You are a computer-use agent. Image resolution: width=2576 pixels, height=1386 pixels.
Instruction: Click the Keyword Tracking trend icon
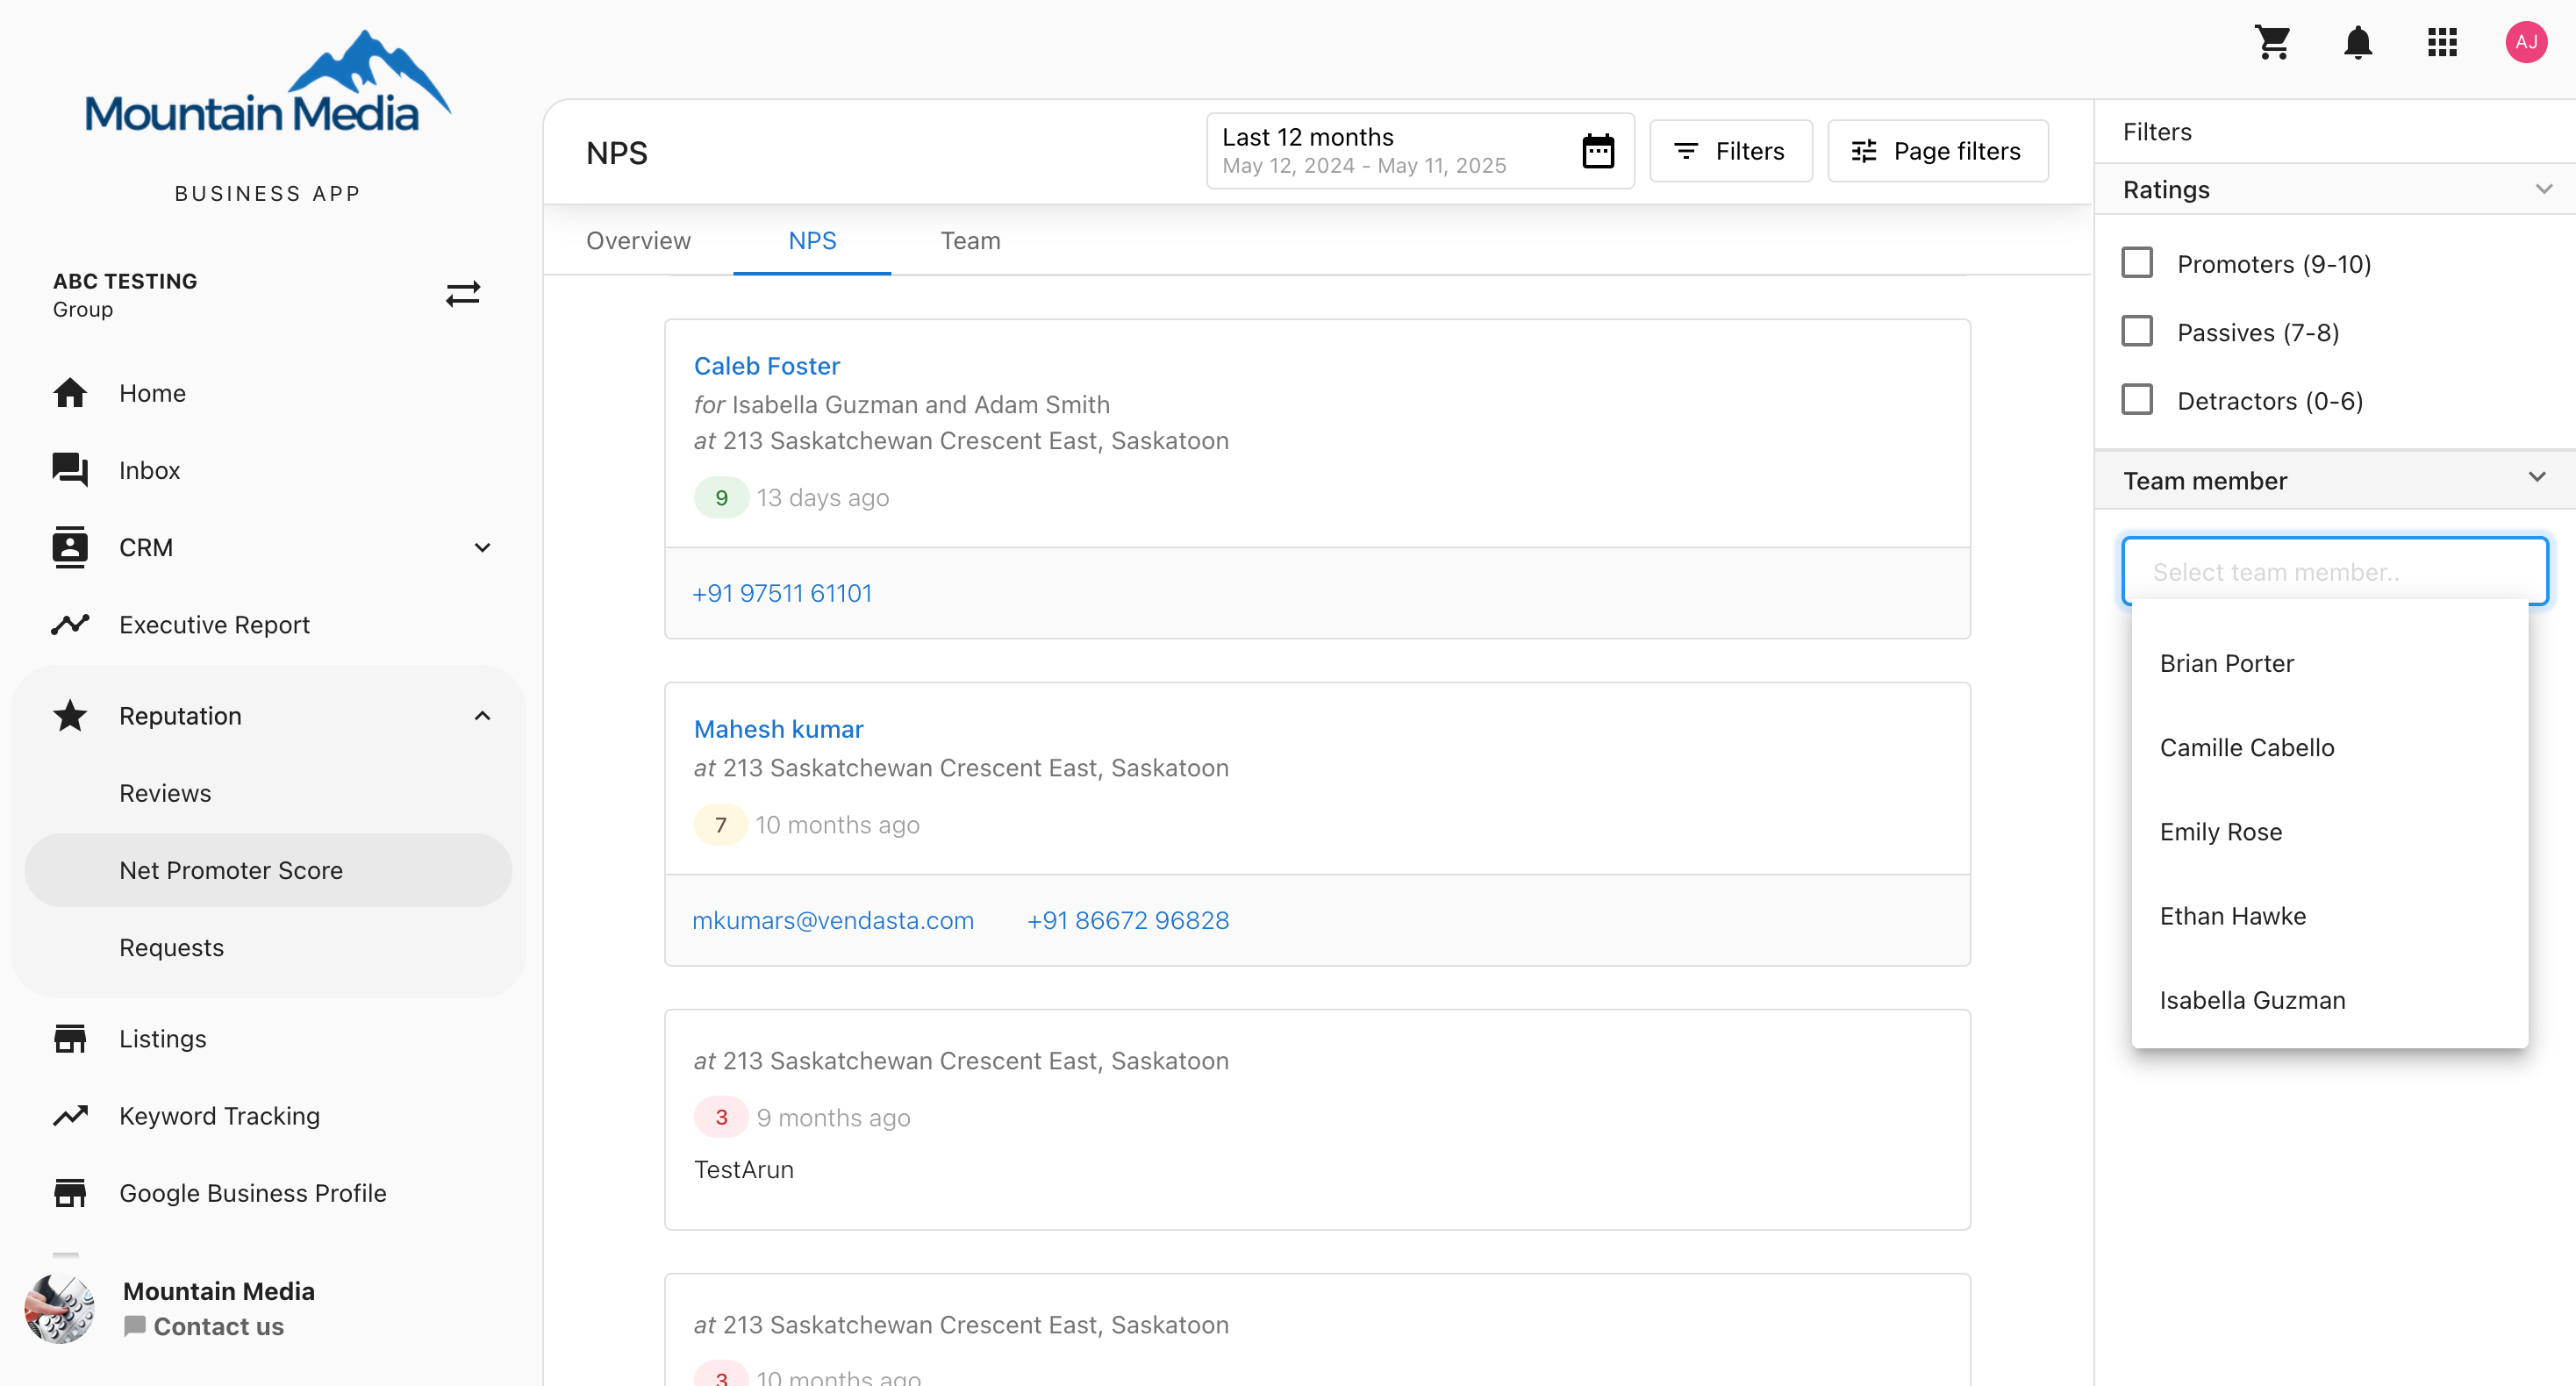(70, 1116)
